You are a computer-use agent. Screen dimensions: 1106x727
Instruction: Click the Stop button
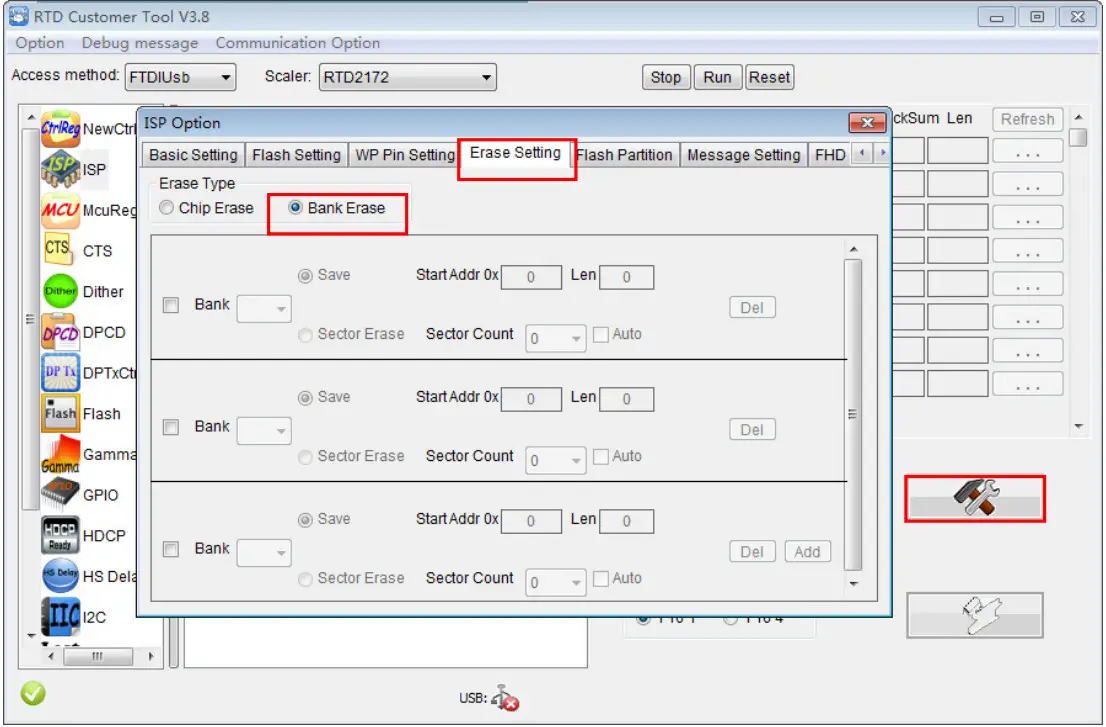click(665, 77)
